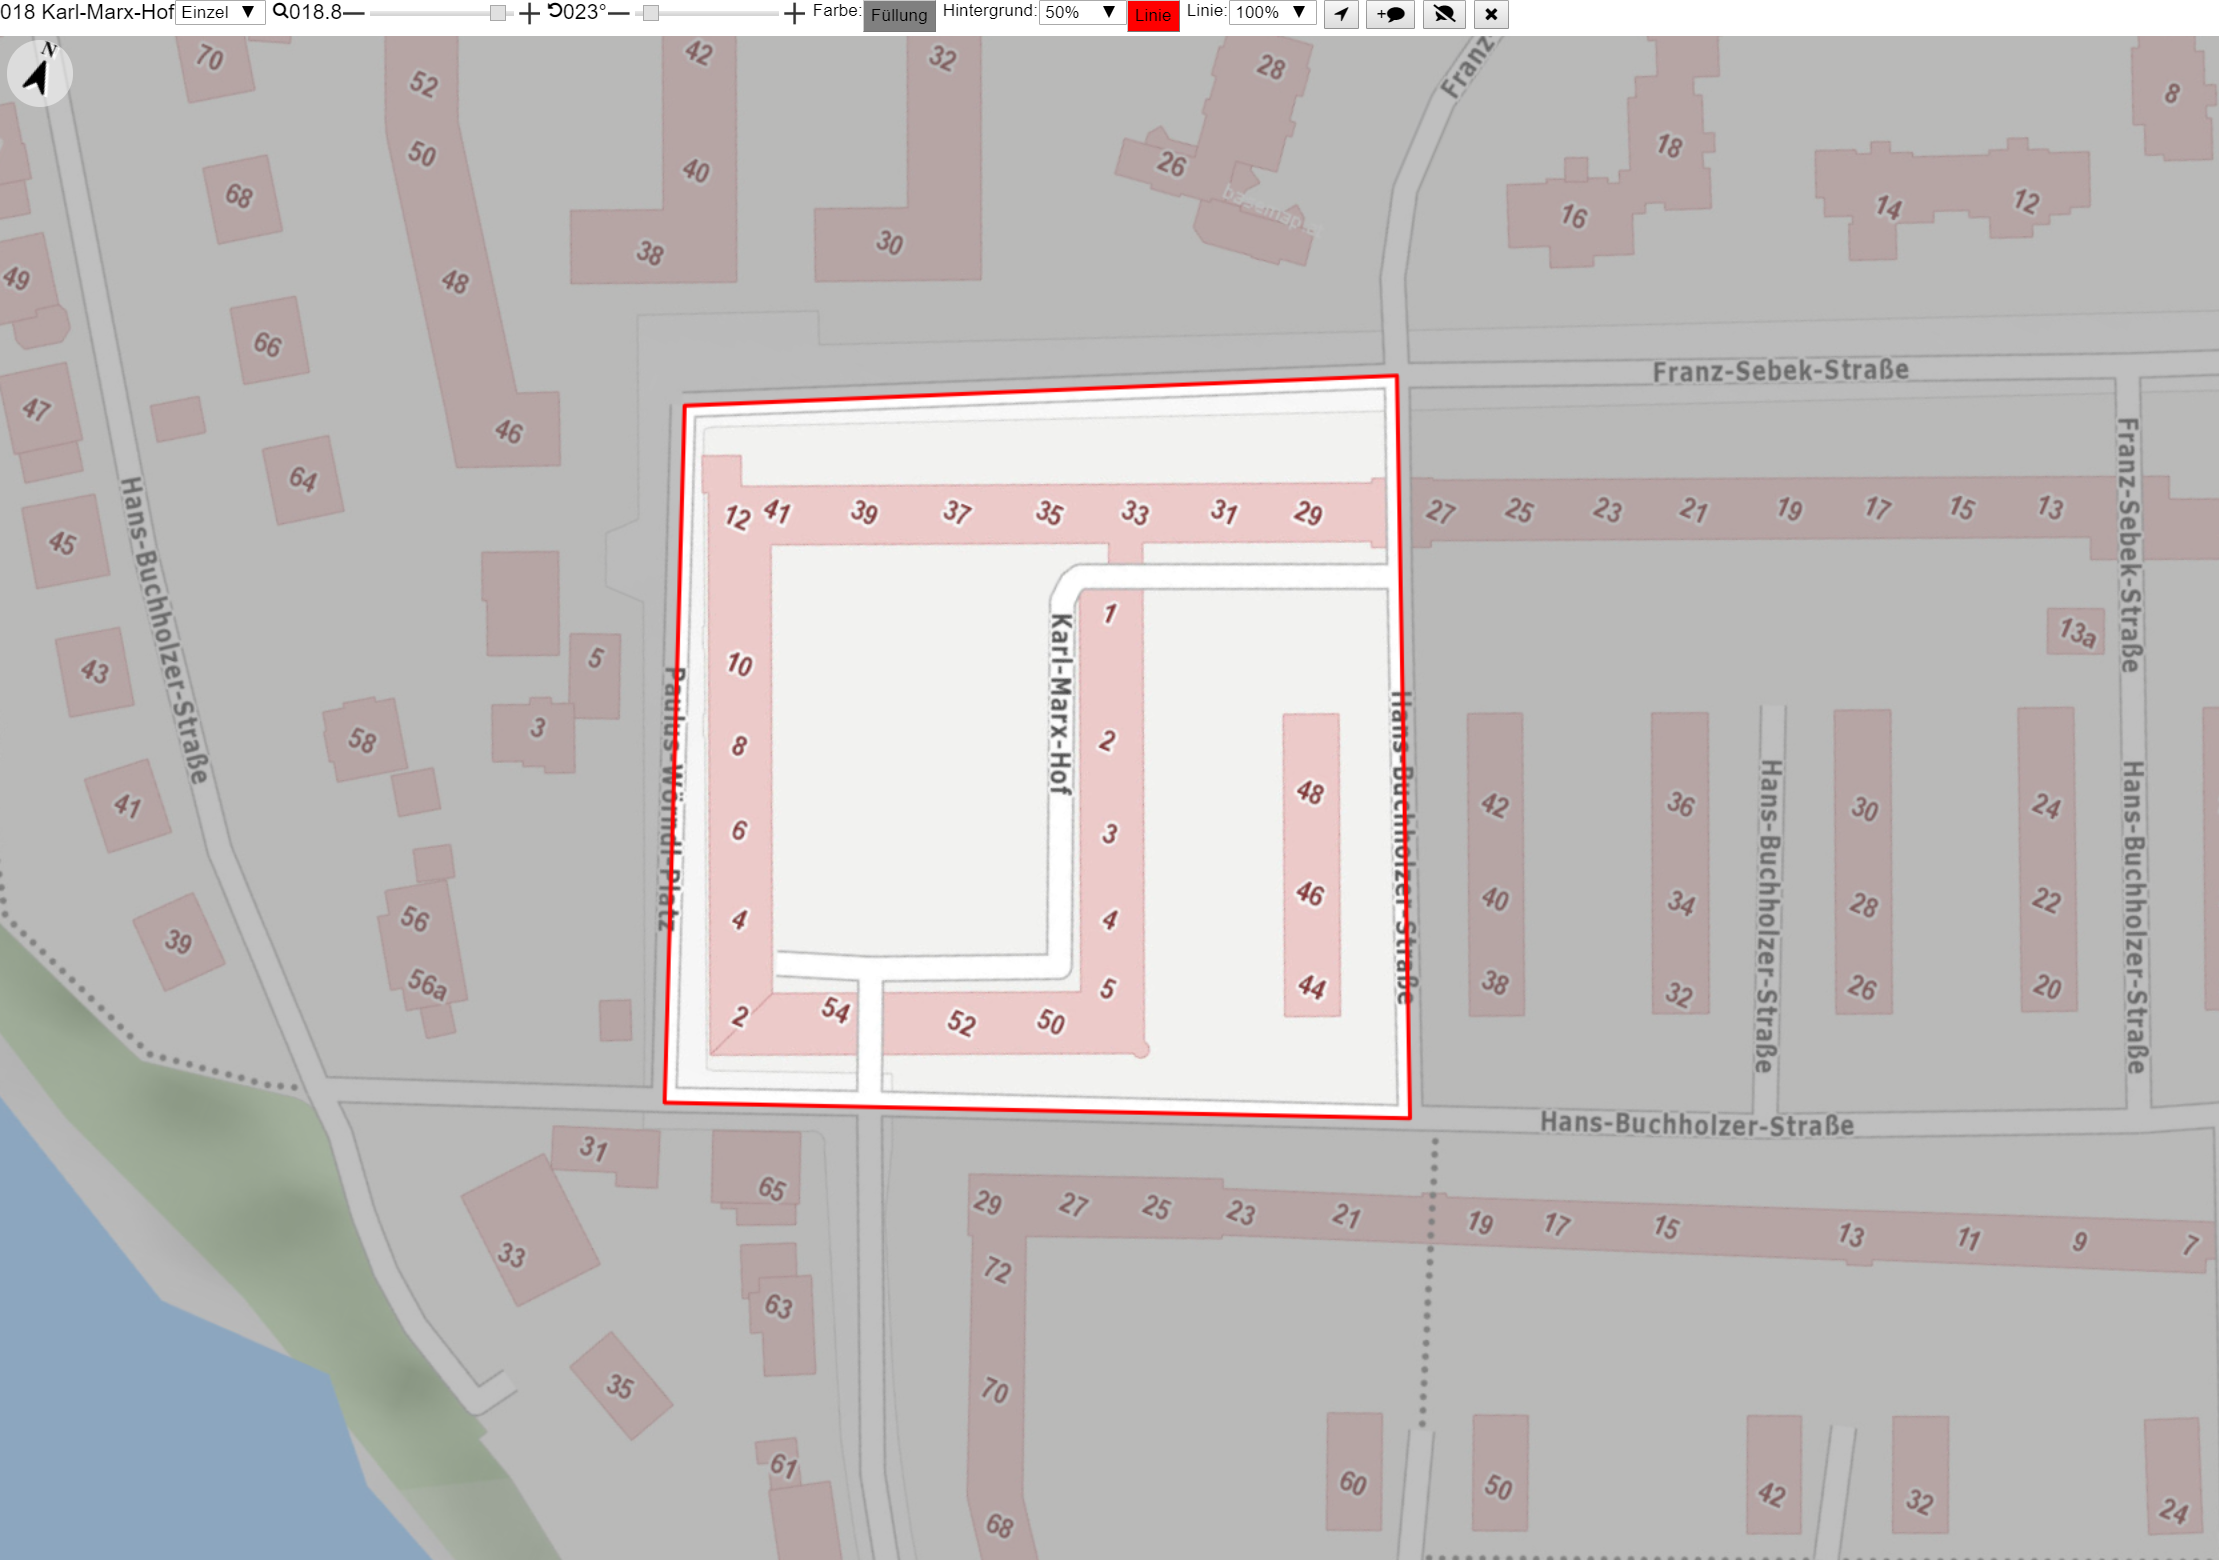2219x1560 pixels.
Task: Click the rotate reset arrow icon
Action: (x=555, y=11)
